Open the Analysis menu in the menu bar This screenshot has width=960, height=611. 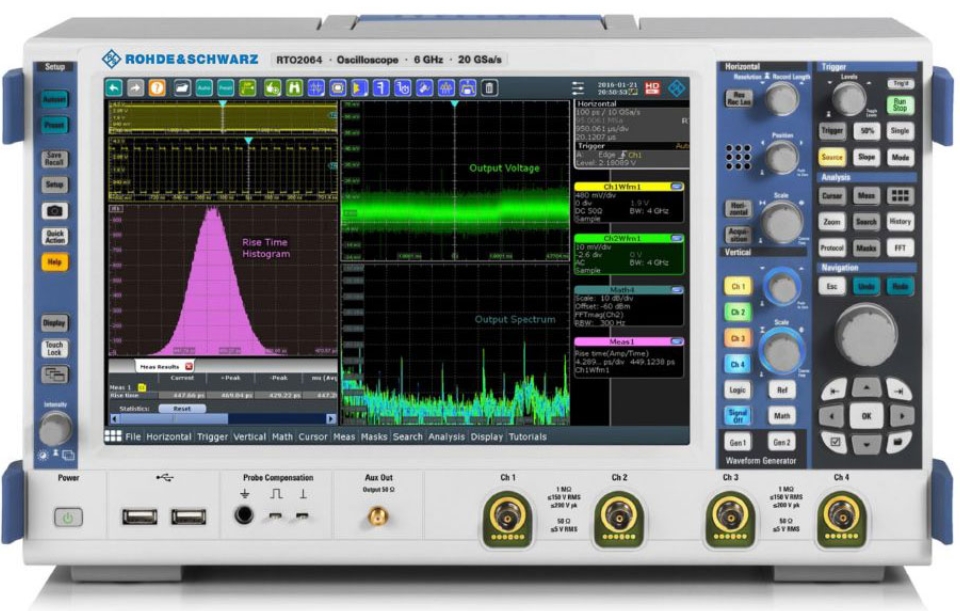pyautogui.click(x=445, y=437)
